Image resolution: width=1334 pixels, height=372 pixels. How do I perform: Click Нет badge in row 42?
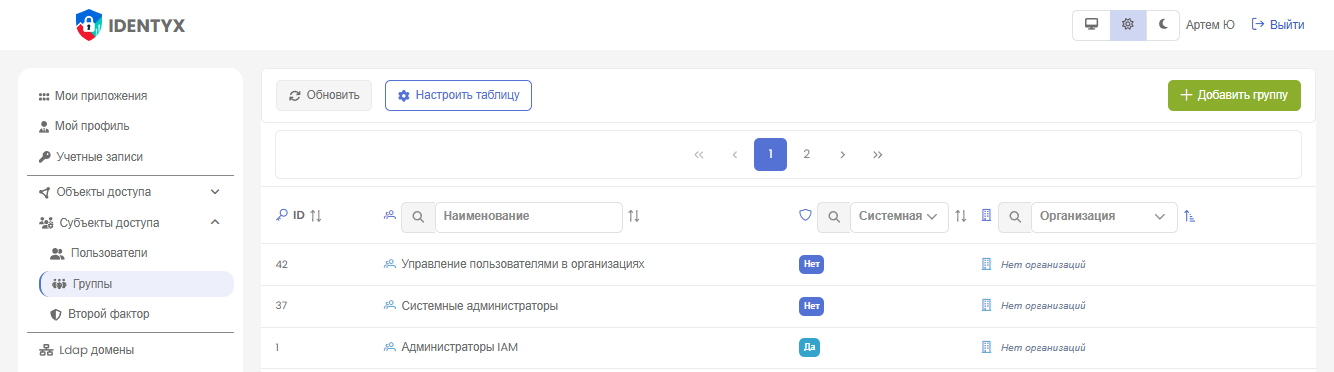(811, 264)
